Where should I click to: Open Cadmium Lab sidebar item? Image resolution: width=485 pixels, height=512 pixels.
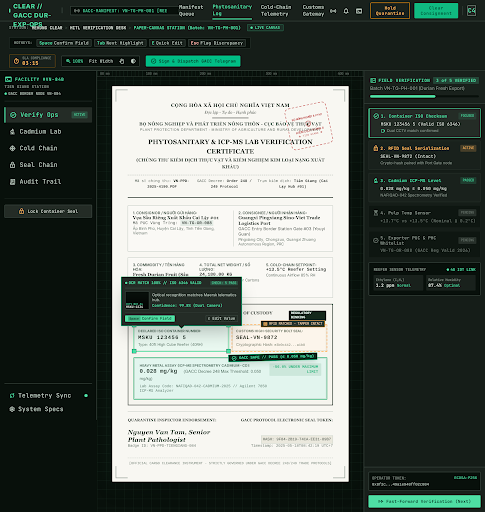point(48,132)
